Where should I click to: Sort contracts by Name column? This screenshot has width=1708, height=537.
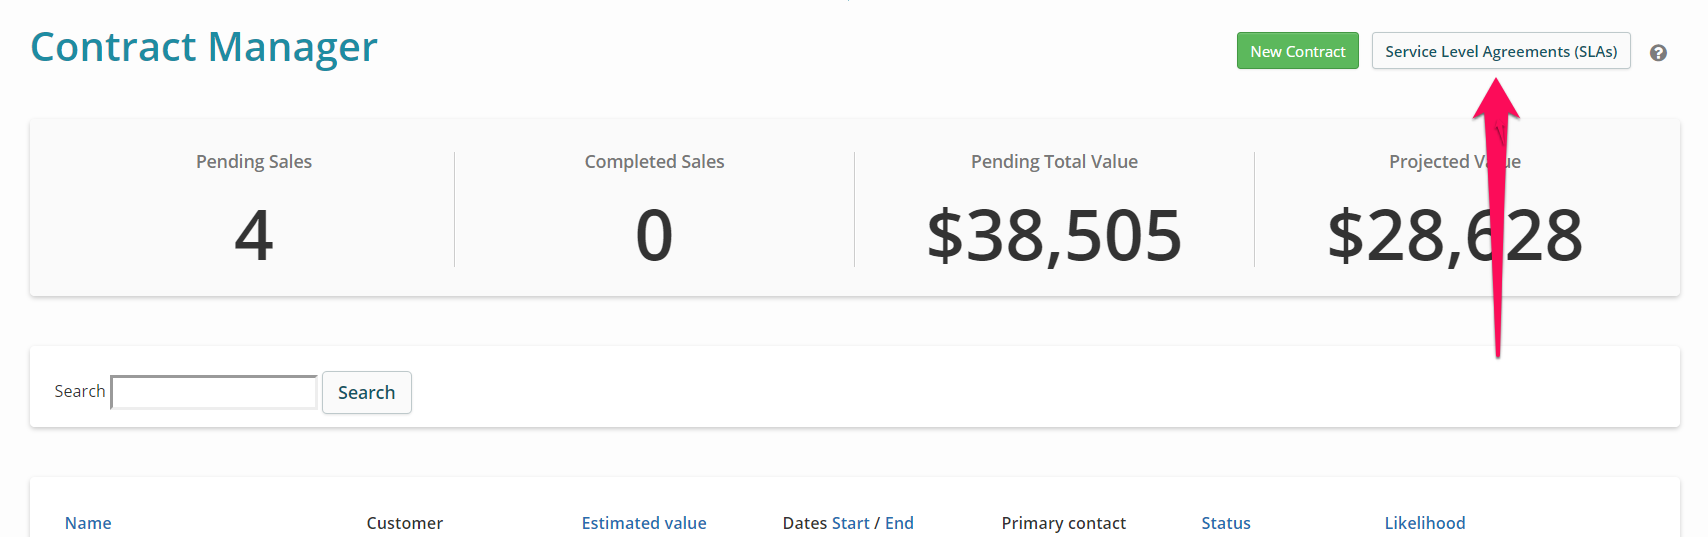pyautogui.click(x=88, y=523)
